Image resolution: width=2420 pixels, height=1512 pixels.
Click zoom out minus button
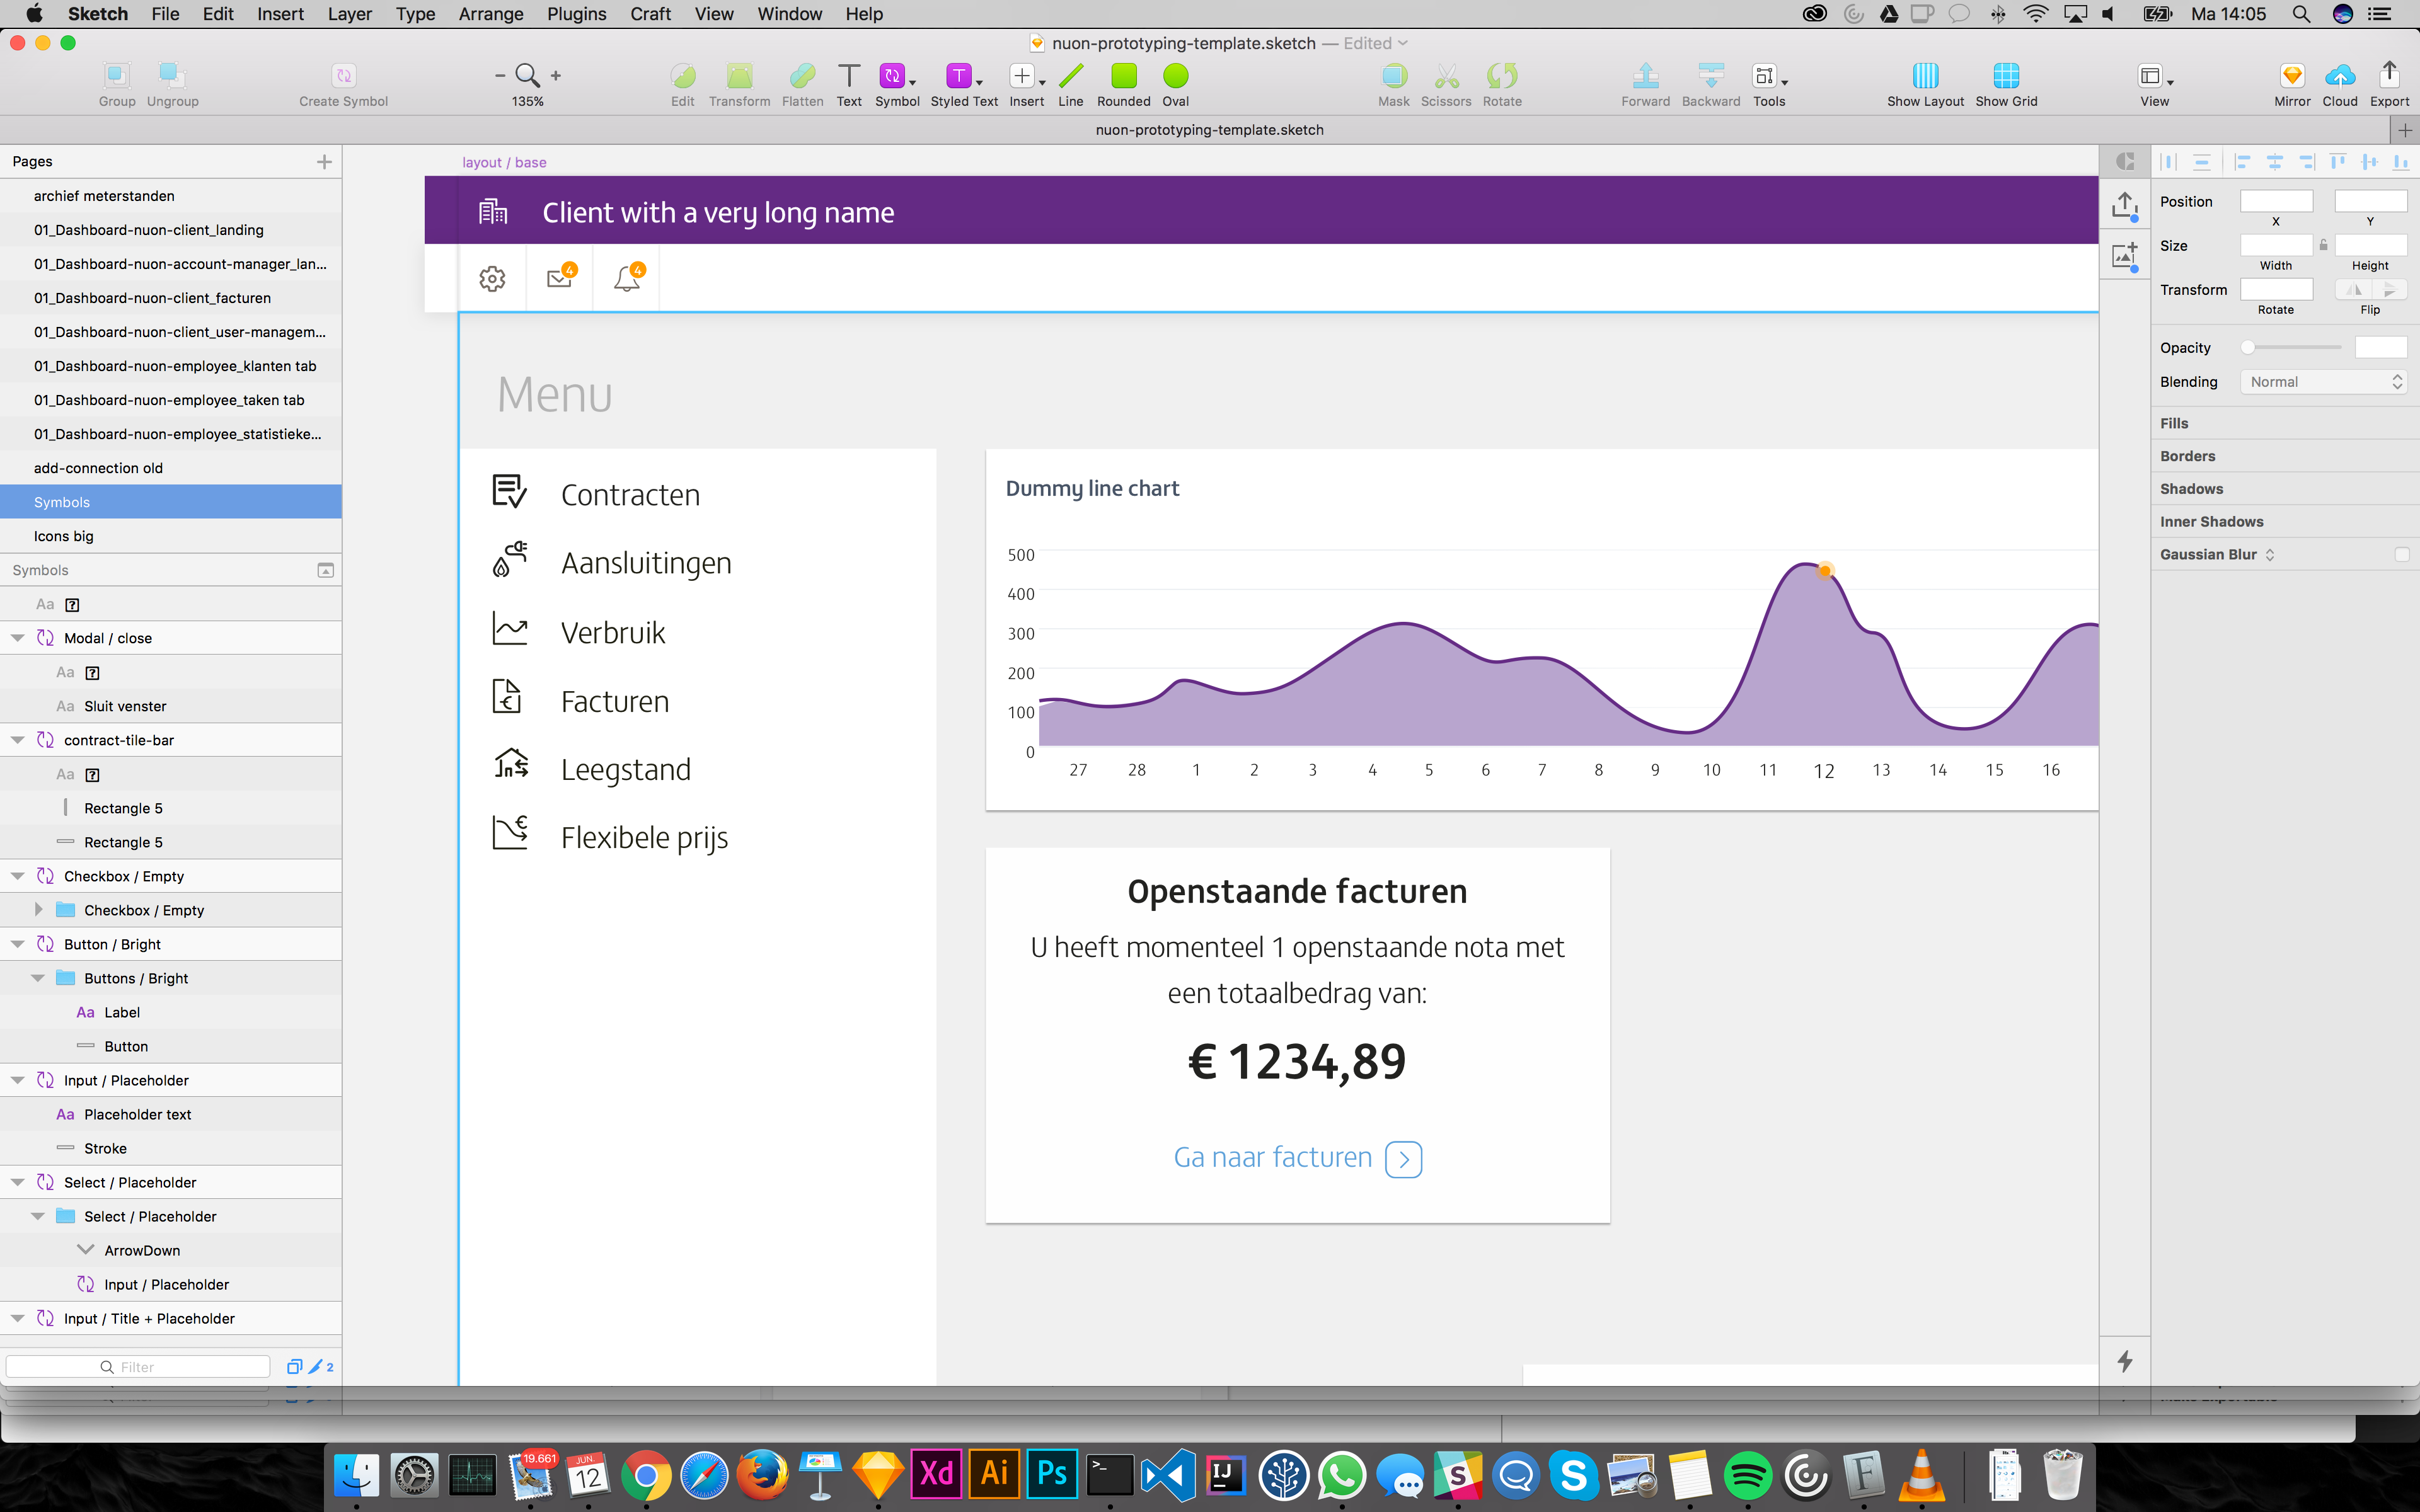500,76
